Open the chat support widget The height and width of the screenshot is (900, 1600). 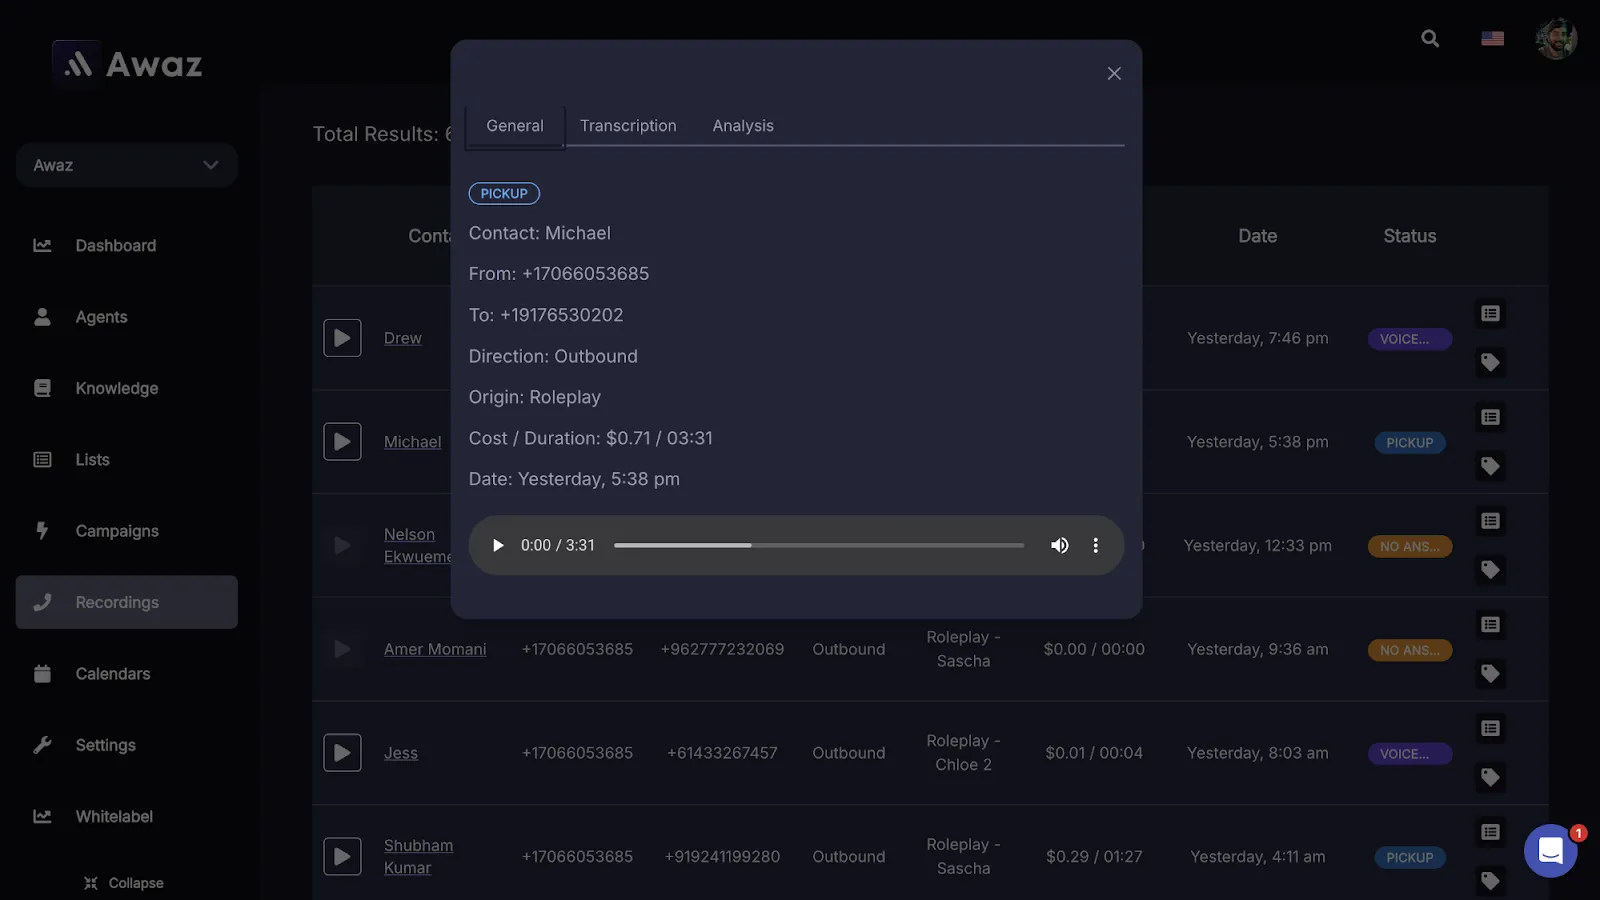[1550, 850]
